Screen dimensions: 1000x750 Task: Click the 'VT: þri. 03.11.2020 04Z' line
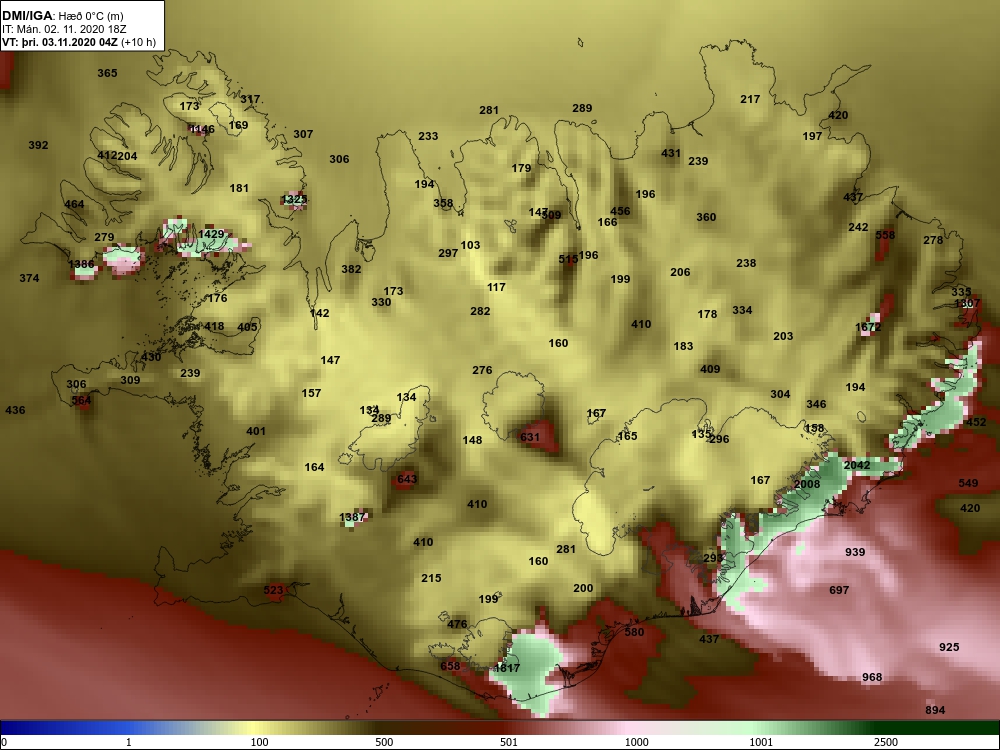coord(59,42)
